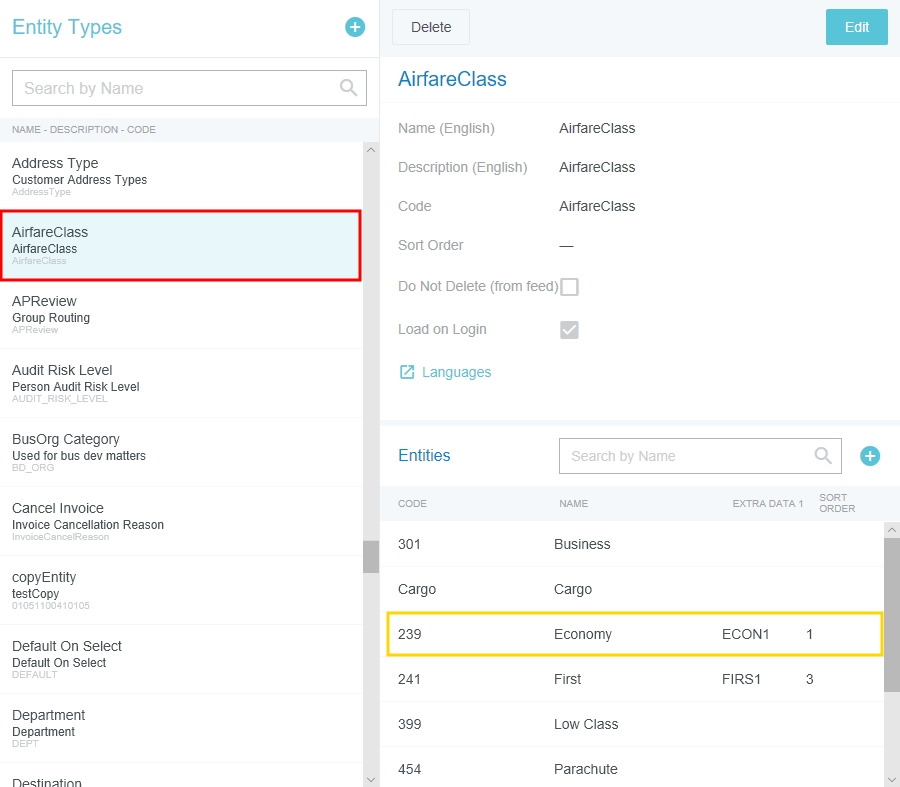The image size is (900, 787).
Task: Click the add entity plus icon
Action: 870,456
